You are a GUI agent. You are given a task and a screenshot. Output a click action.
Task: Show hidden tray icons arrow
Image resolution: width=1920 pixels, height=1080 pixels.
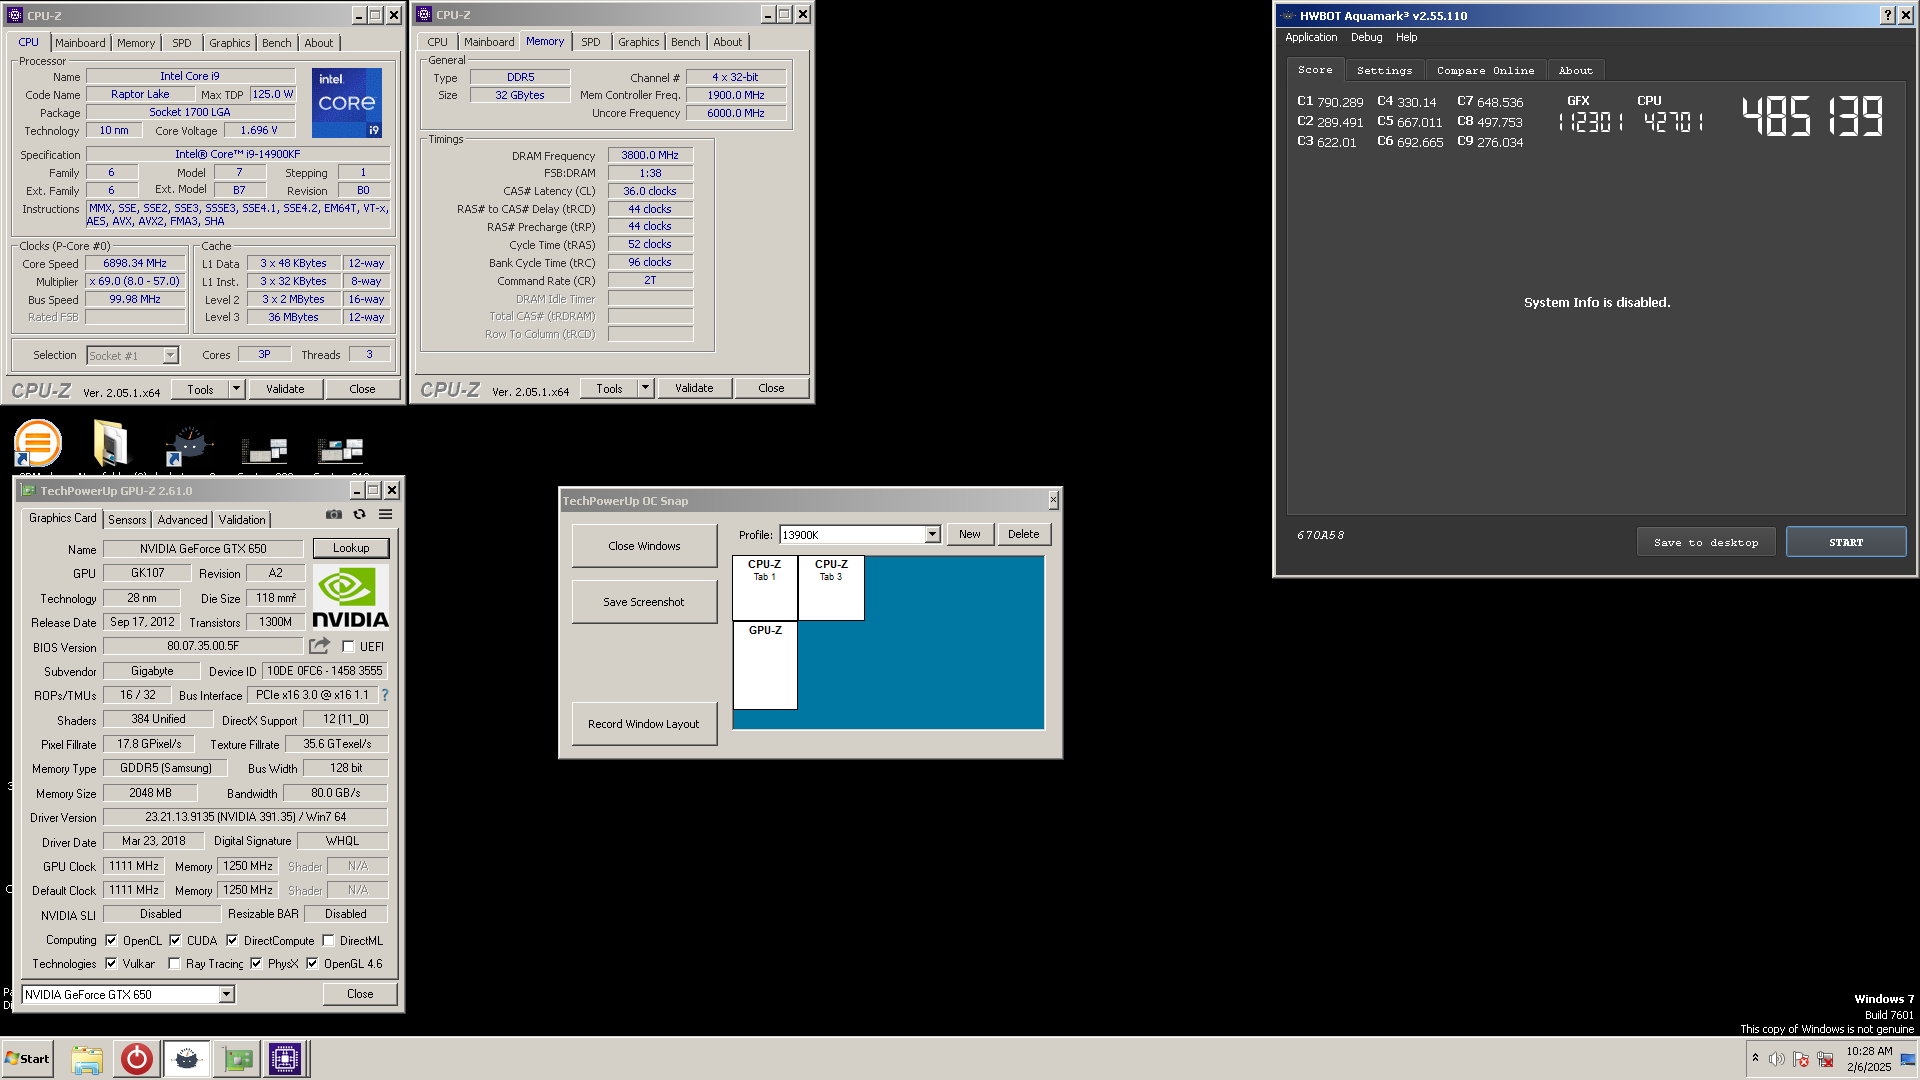coord(1755,1058)
